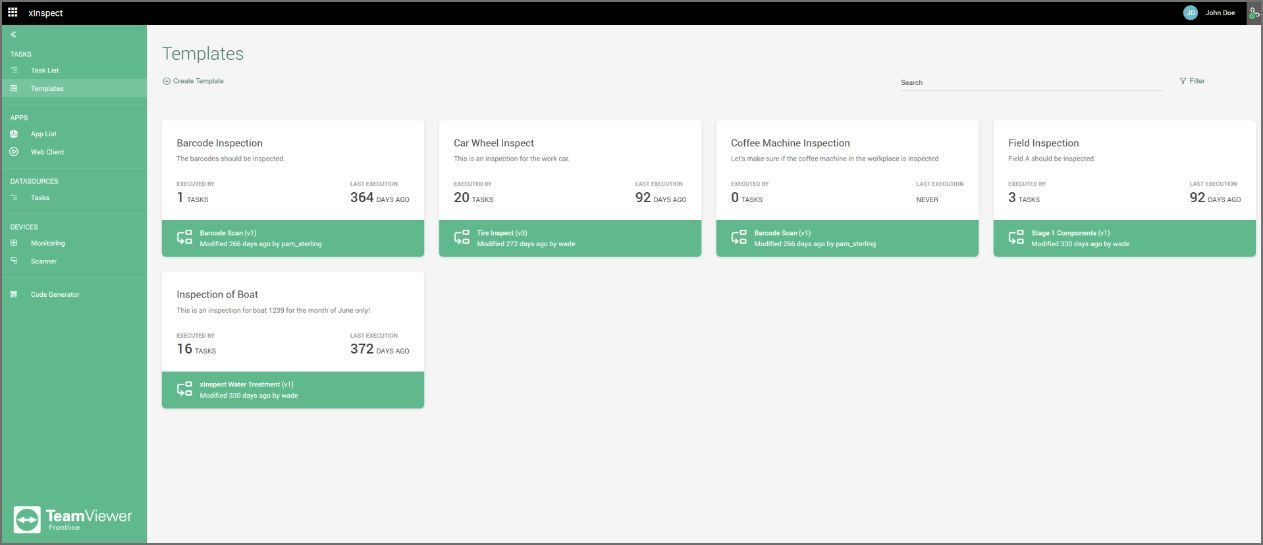Click workflow icon on Coffee Machine Inspection
Viewport: 1263px width, 545px height.
tap(738, 238)
